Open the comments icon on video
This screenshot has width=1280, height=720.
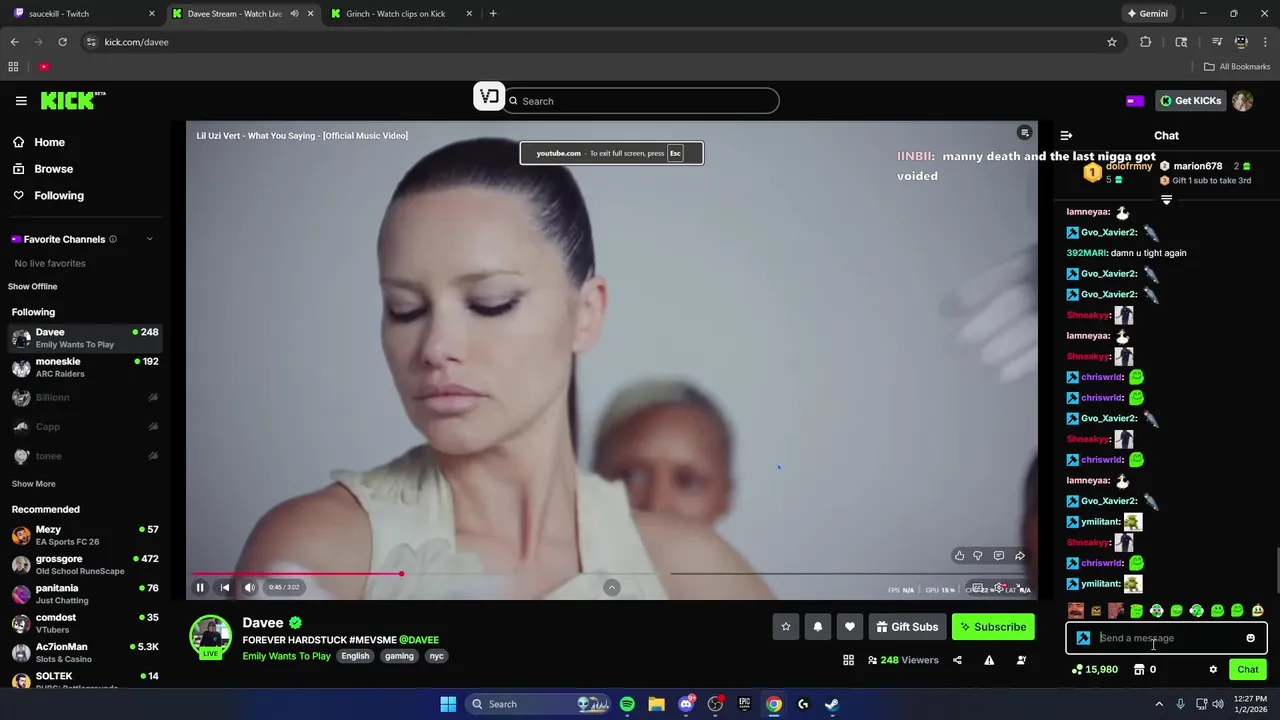(998, 556)
